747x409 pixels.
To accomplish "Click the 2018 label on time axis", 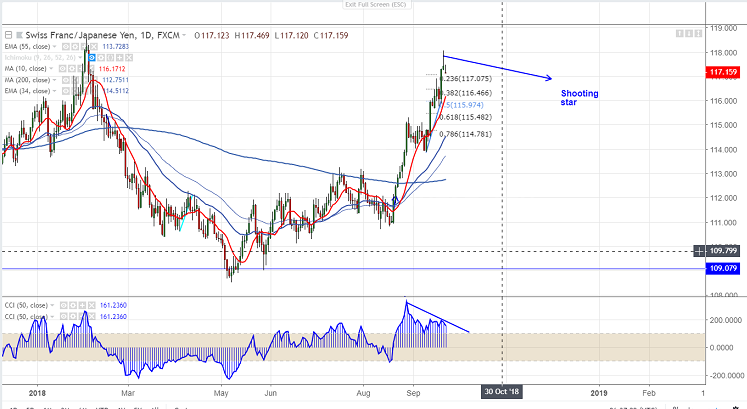I will tap(37, 393).
